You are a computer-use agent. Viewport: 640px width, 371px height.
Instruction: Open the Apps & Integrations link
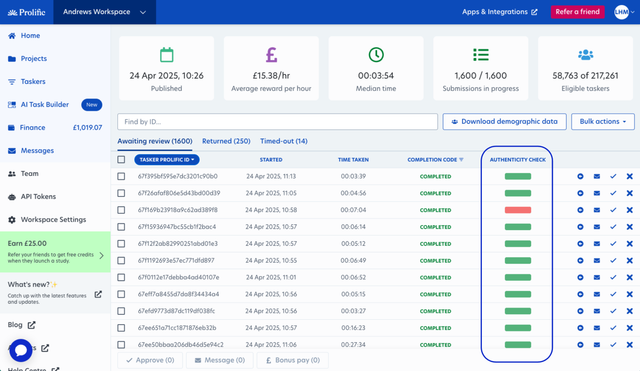click(x=500, y=12)
